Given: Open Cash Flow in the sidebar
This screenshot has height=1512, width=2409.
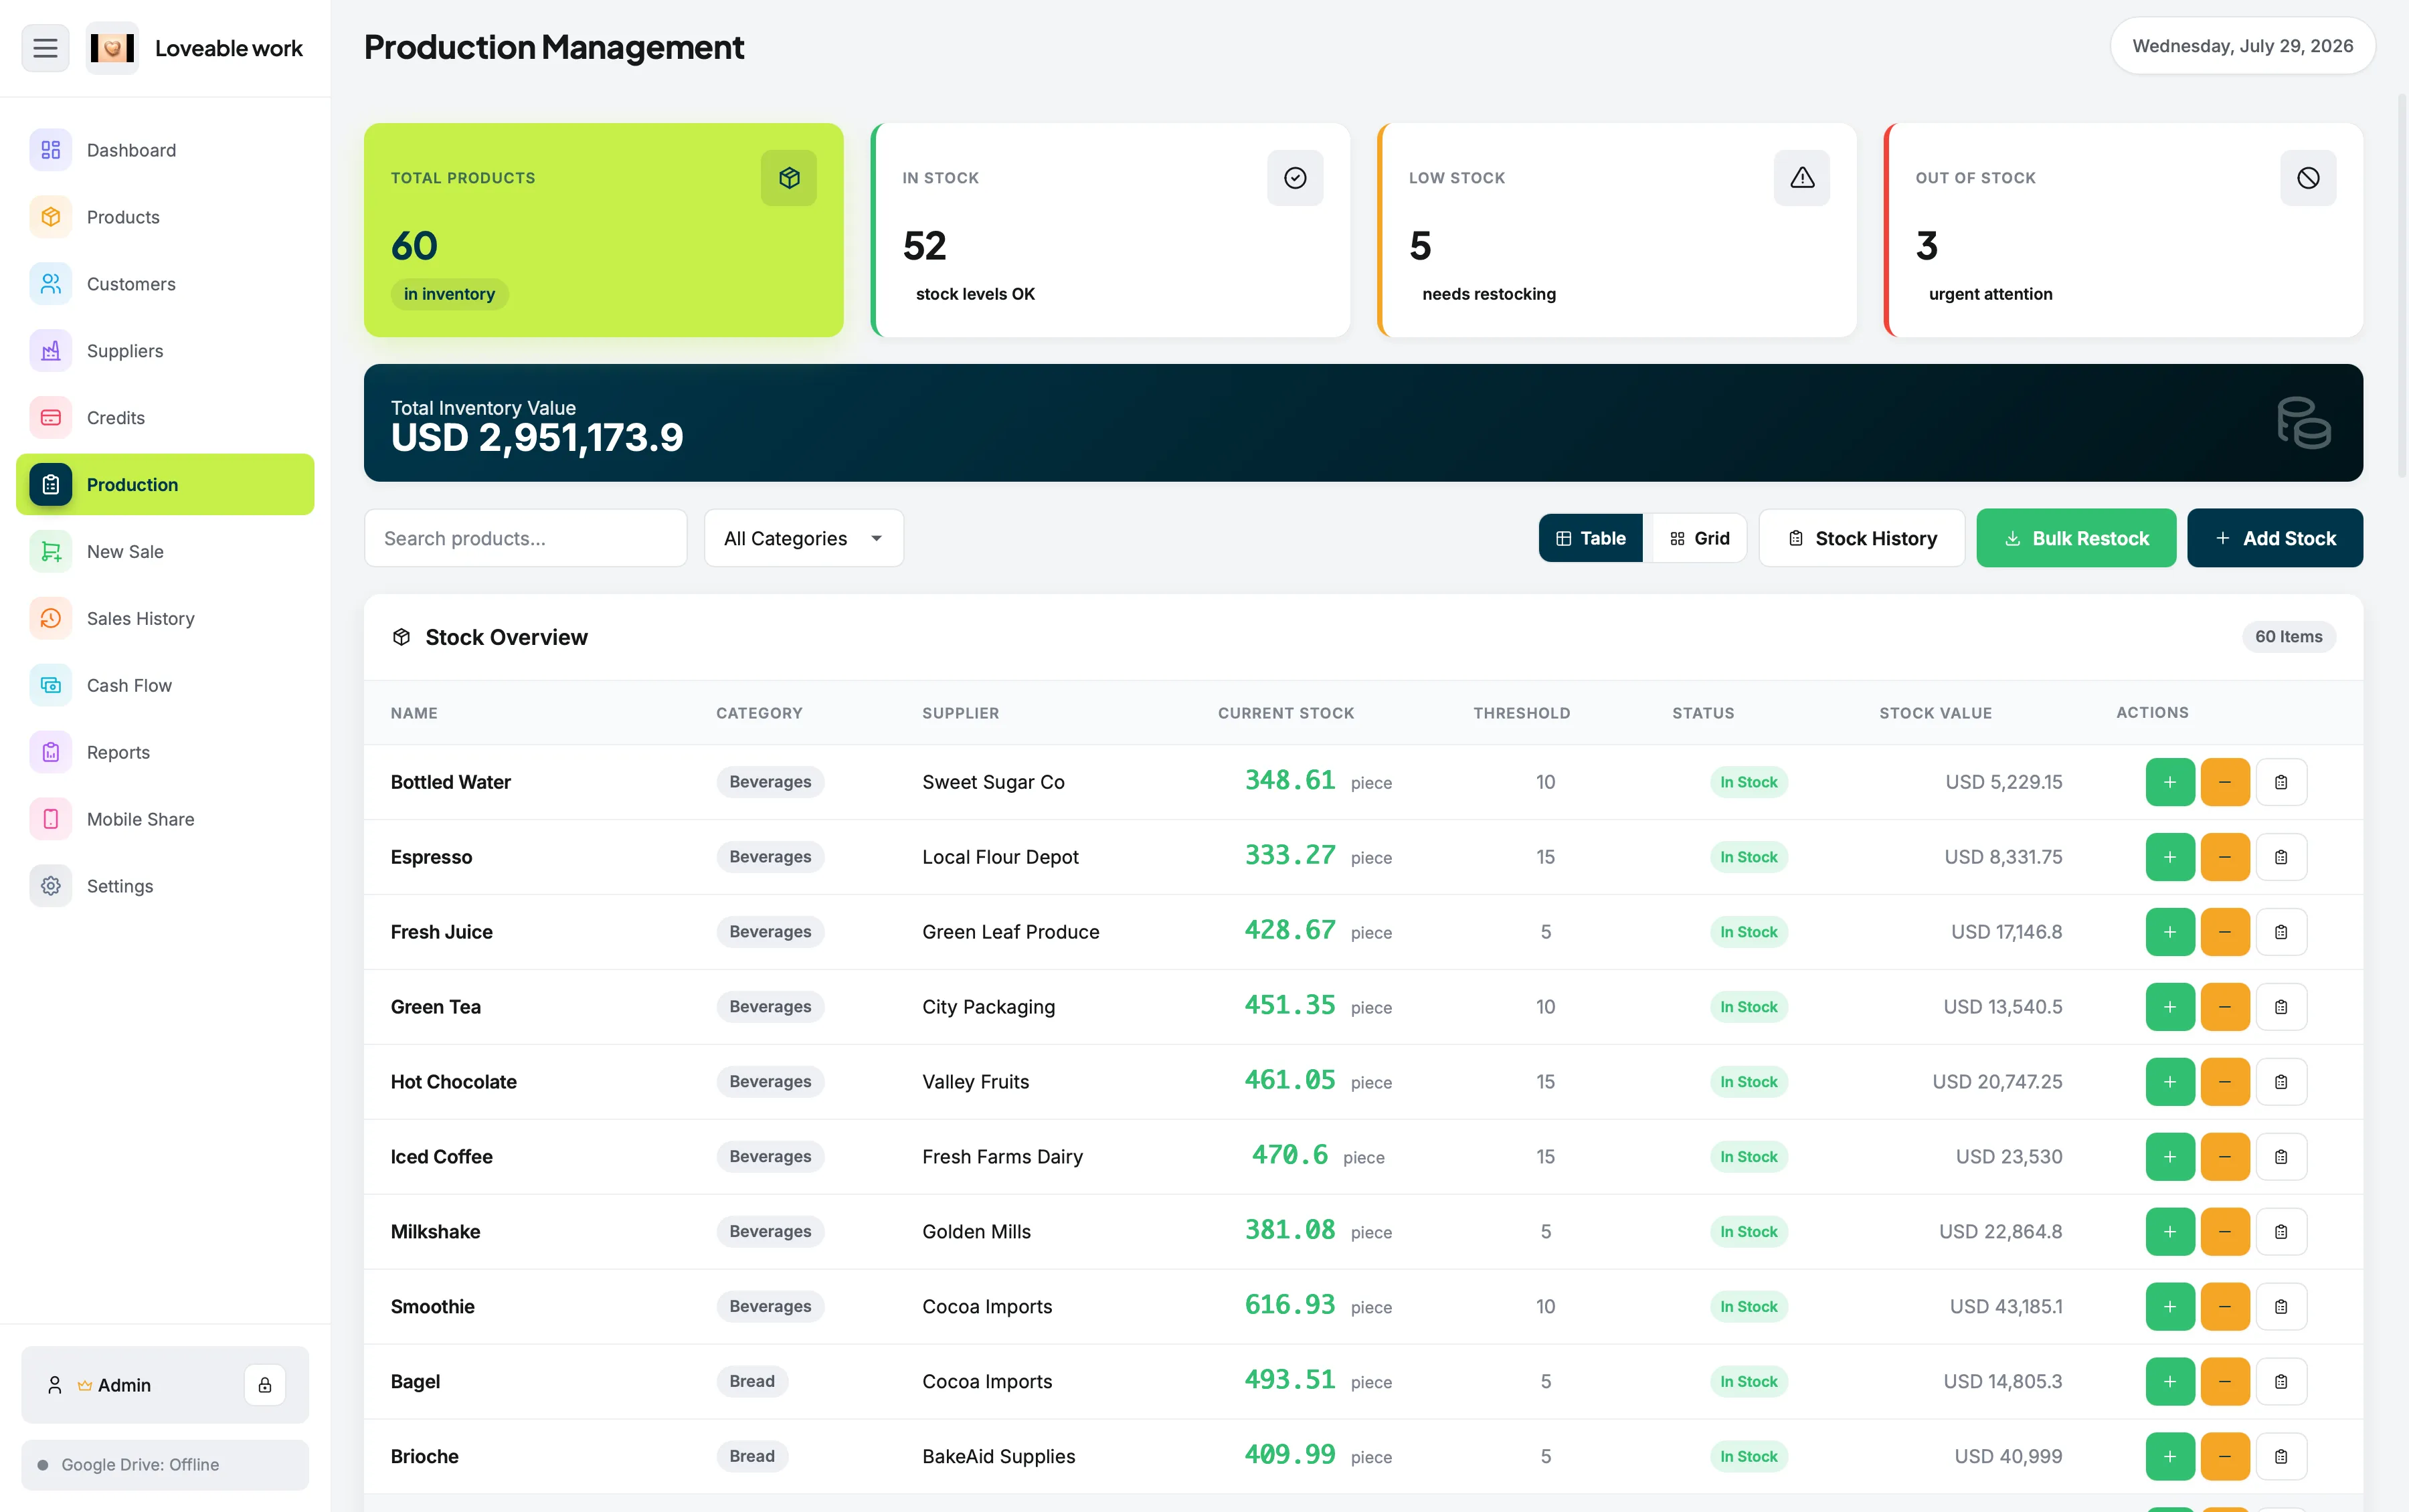Looking at the screenshot, I should tap(165, 685).
